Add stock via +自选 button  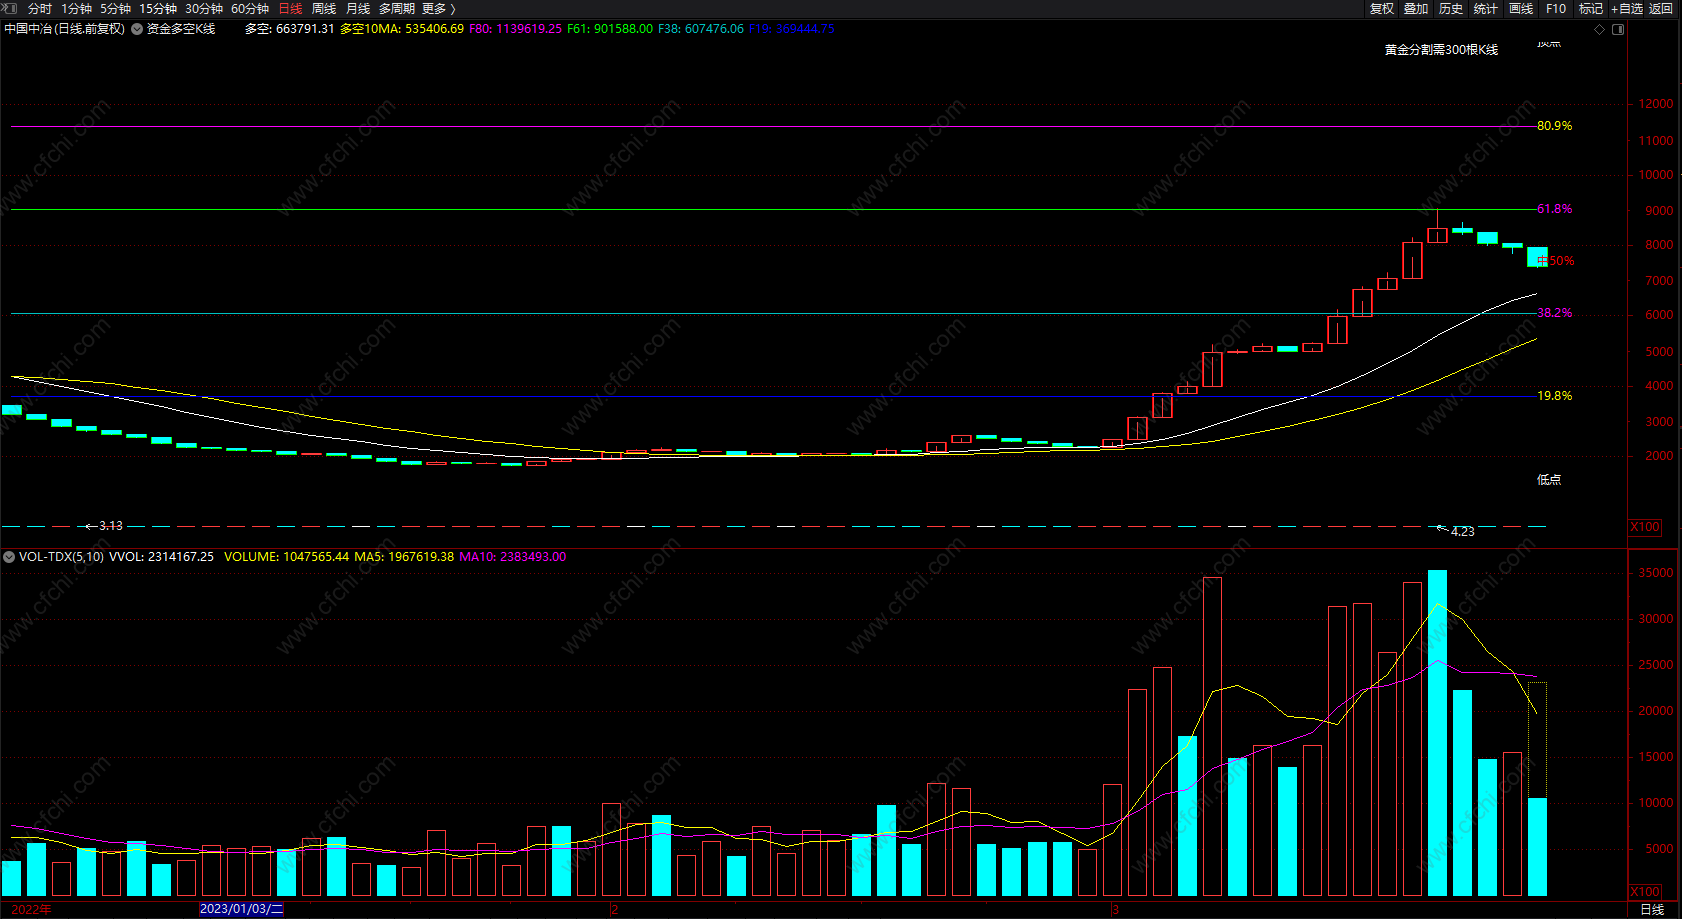click(x=1627, y=9)
